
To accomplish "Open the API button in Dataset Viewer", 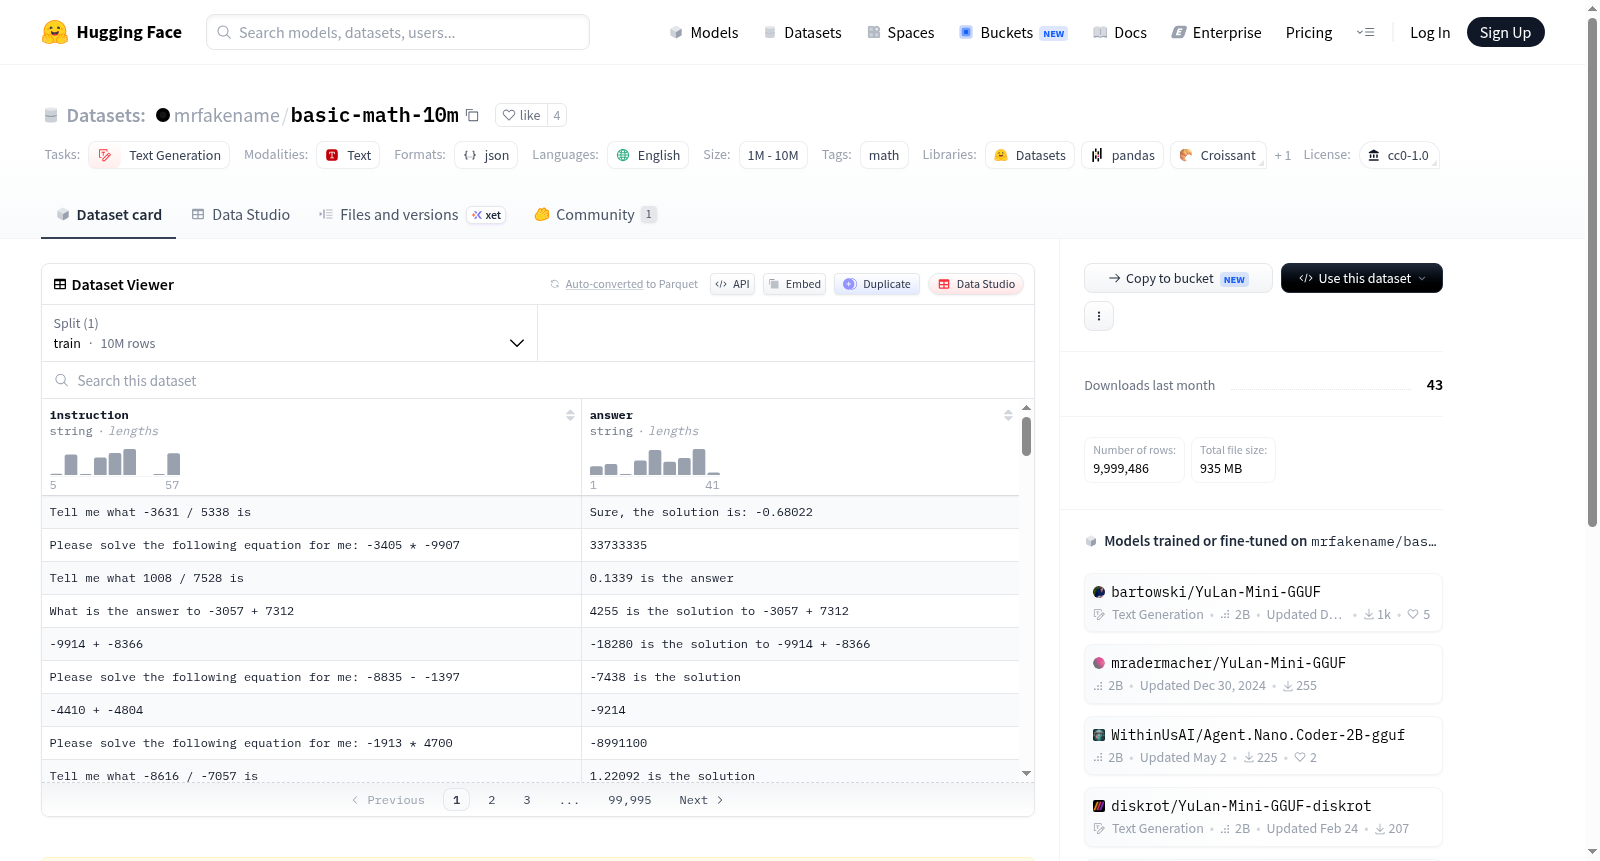I will click(732, 284).
